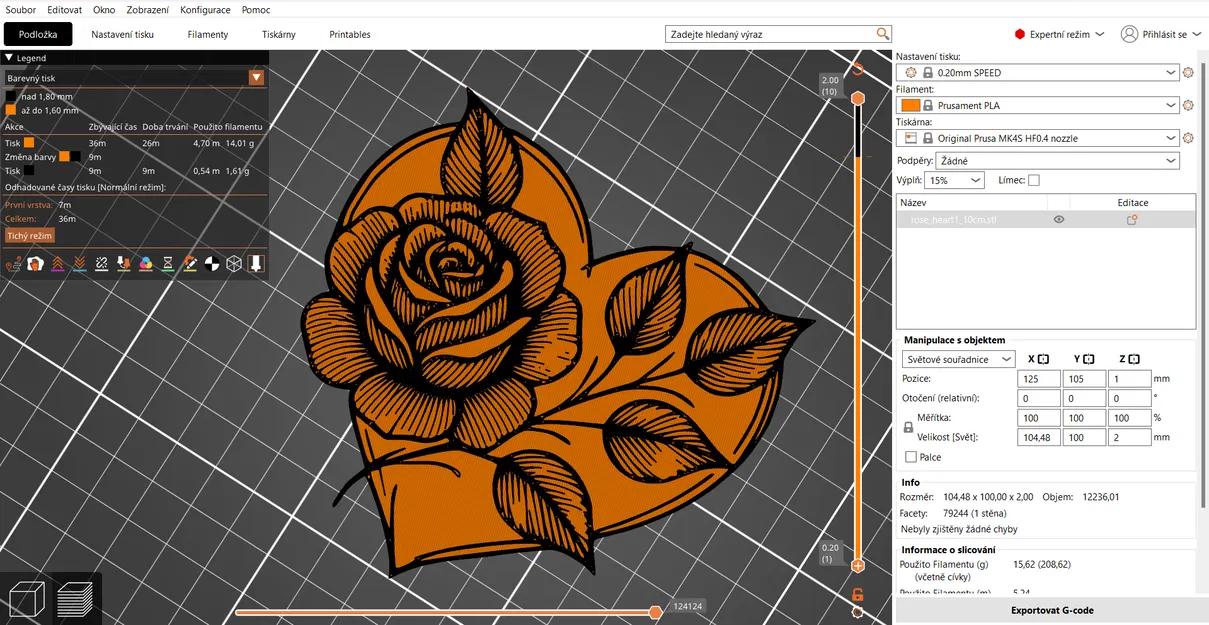Switch to the Filamenty tab
This screenshot has width=1209, height=625.
point(207,34)
